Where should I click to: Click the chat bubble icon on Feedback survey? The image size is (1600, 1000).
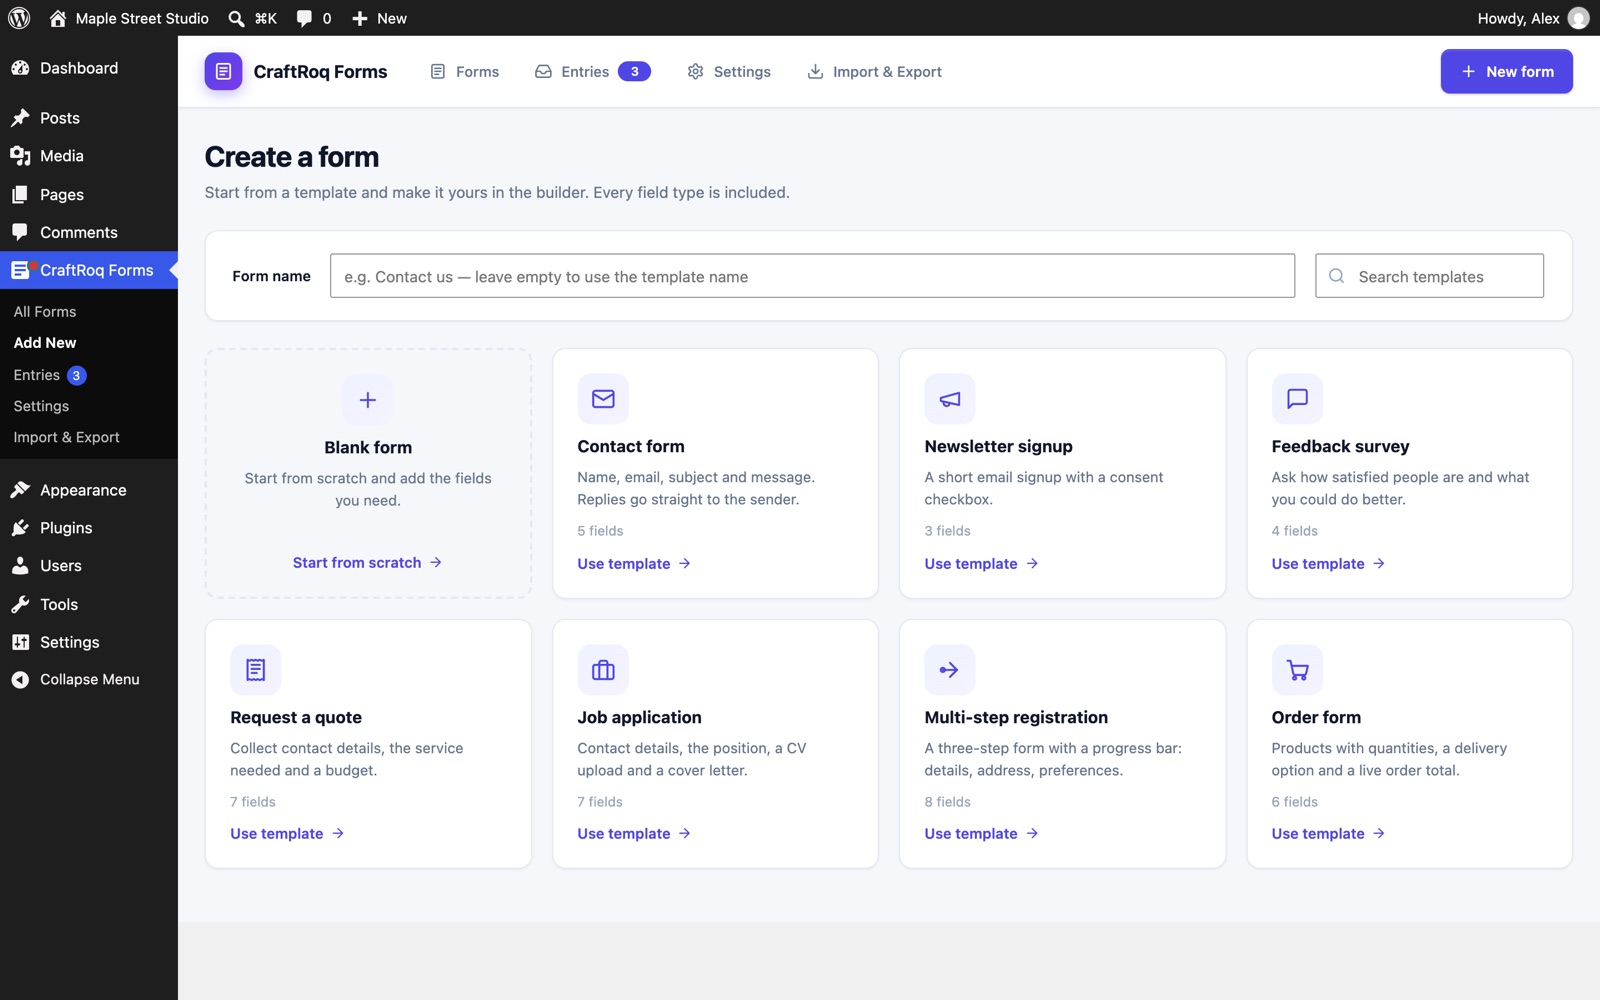click(x=1297, y=399)
